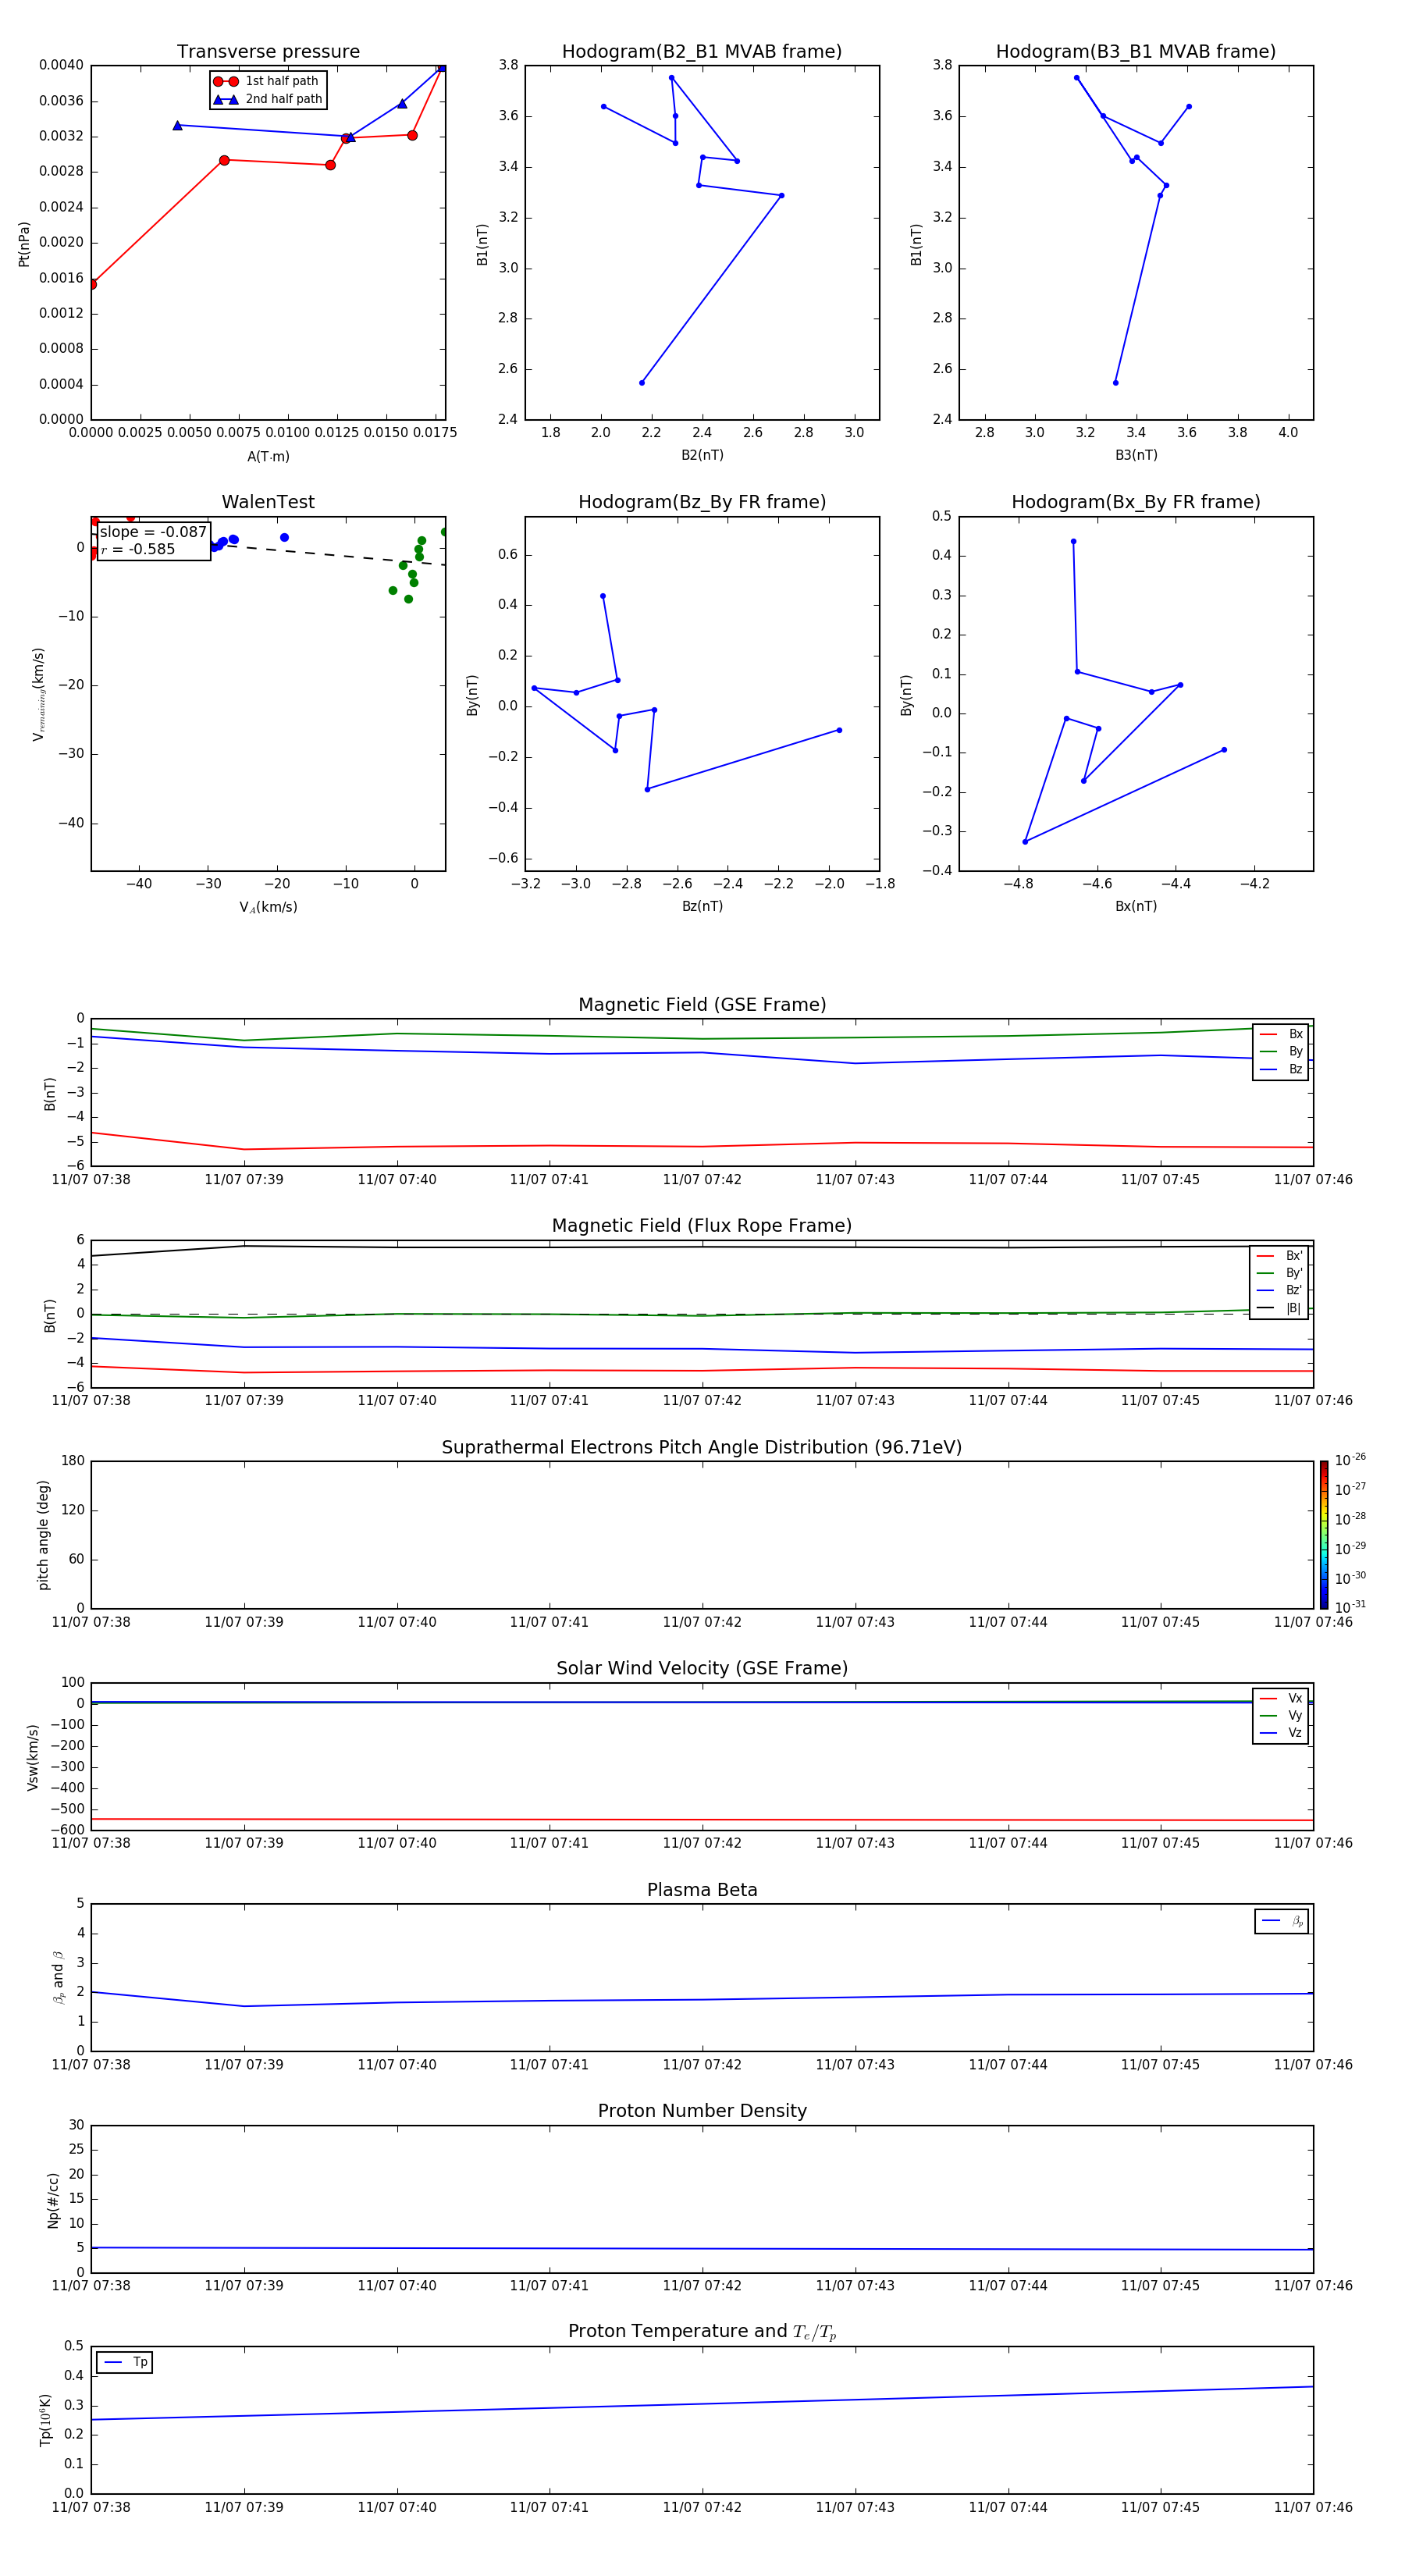Image resolution: width=1405 pixels, height=2576 pixels.
Task: Click the 'slope = -0.087' annotation
Action: (x=153, y=532)
